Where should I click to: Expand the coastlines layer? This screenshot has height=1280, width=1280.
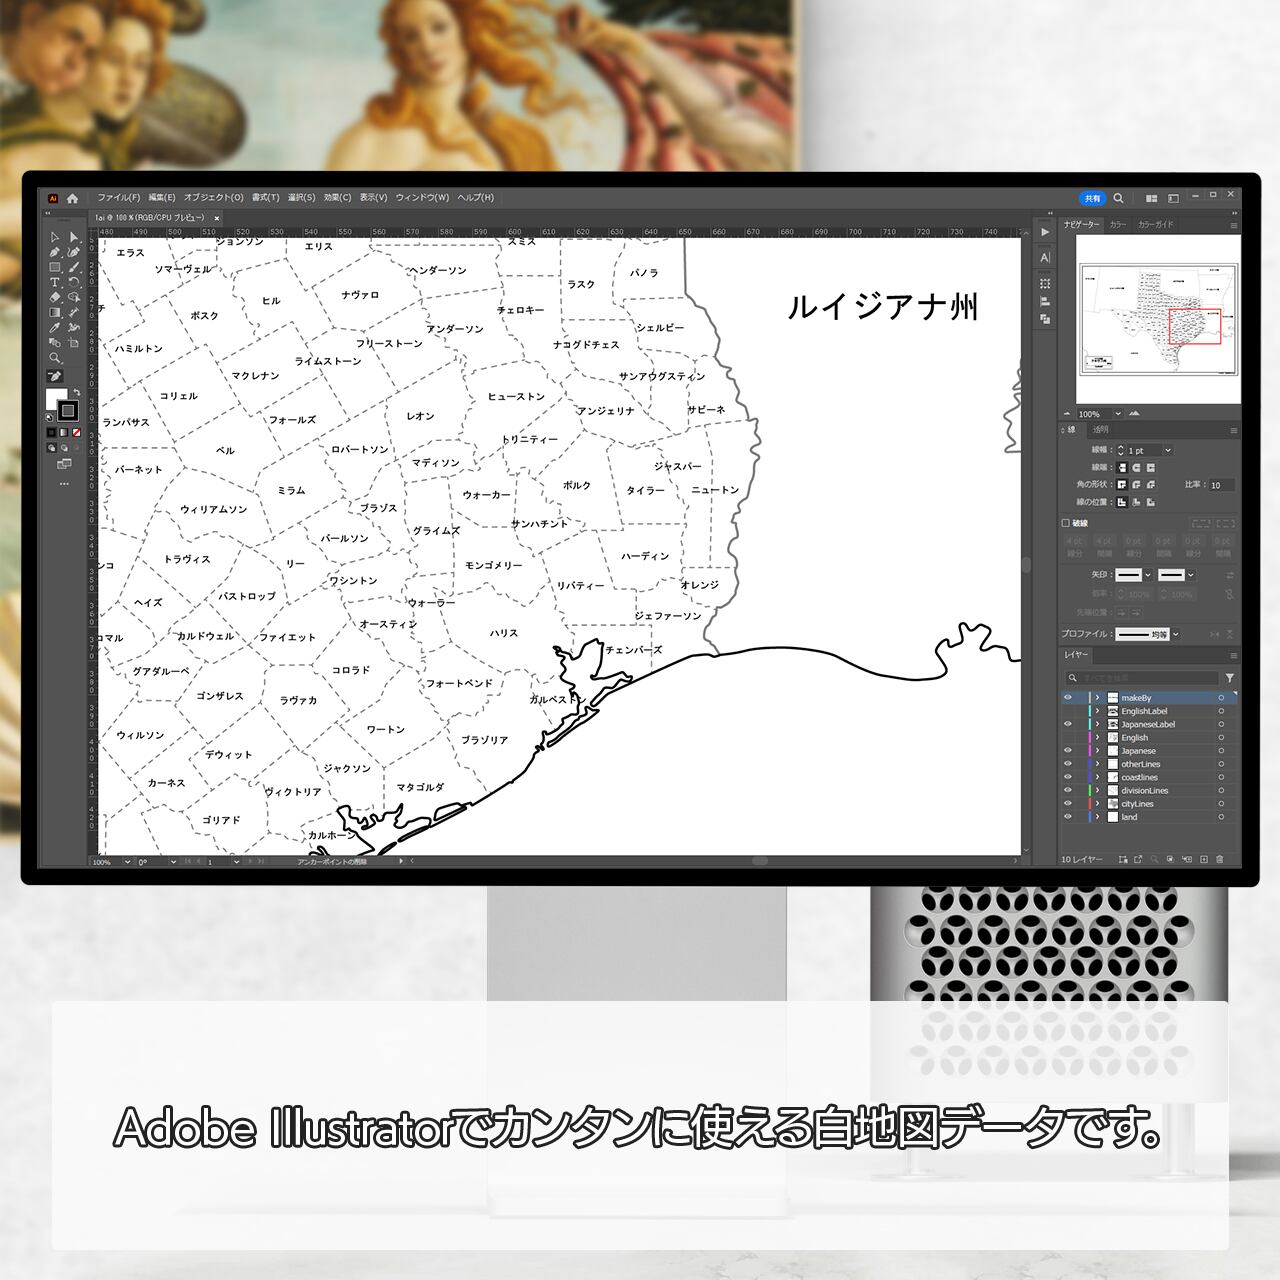coord(1097,777)
